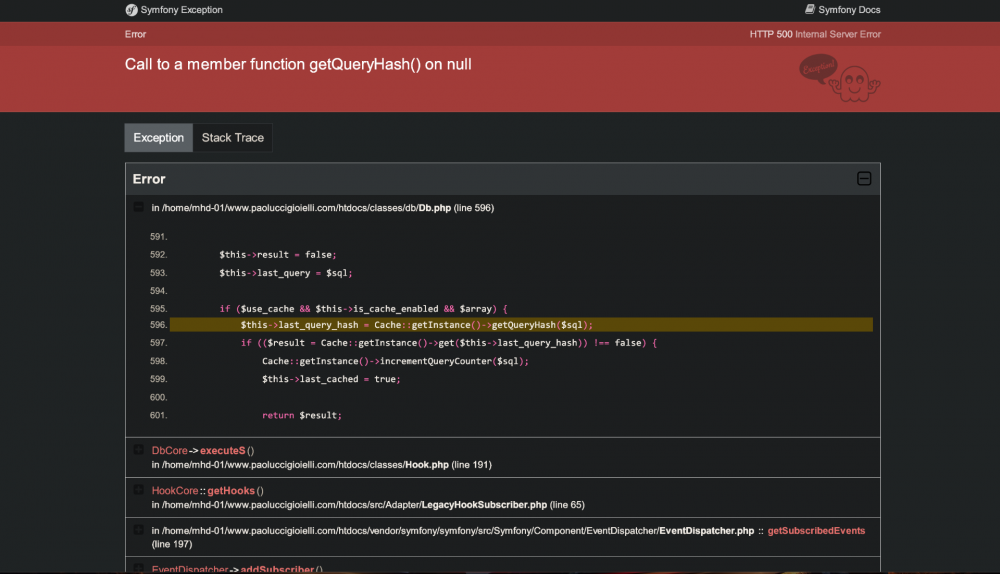Click the Symfony Docs book icon
Screen dimensions: 1000x574
810,10
